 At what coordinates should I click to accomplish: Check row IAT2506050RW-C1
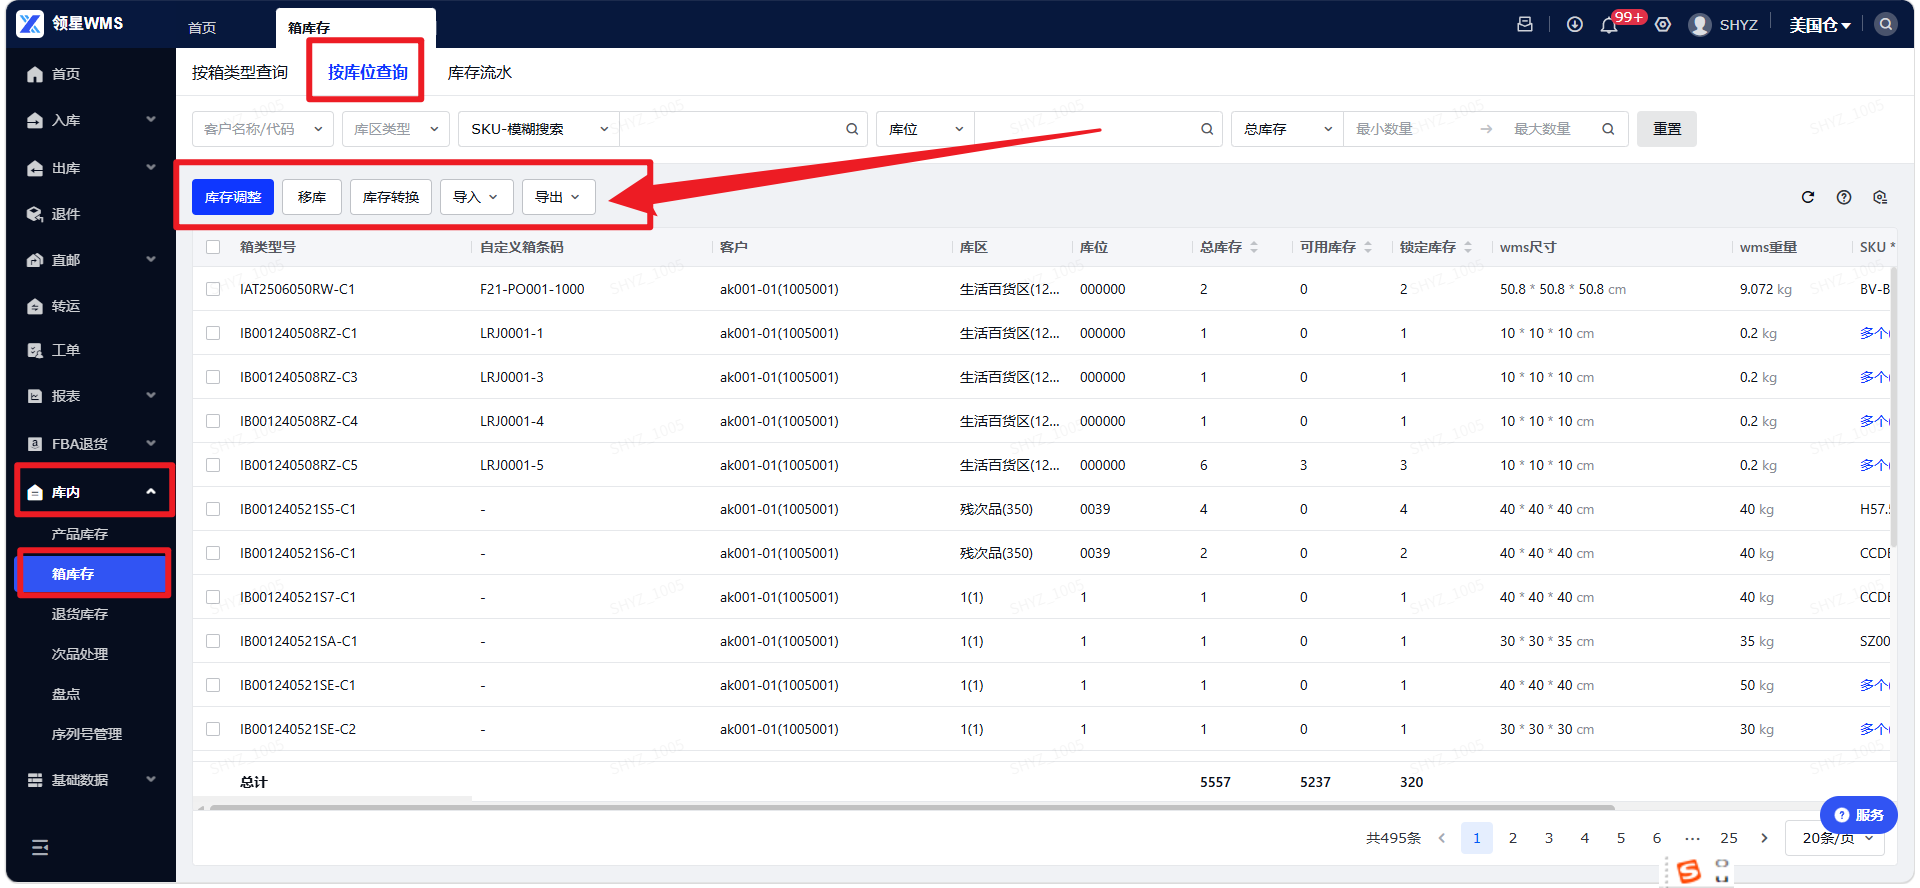[213, 289]
